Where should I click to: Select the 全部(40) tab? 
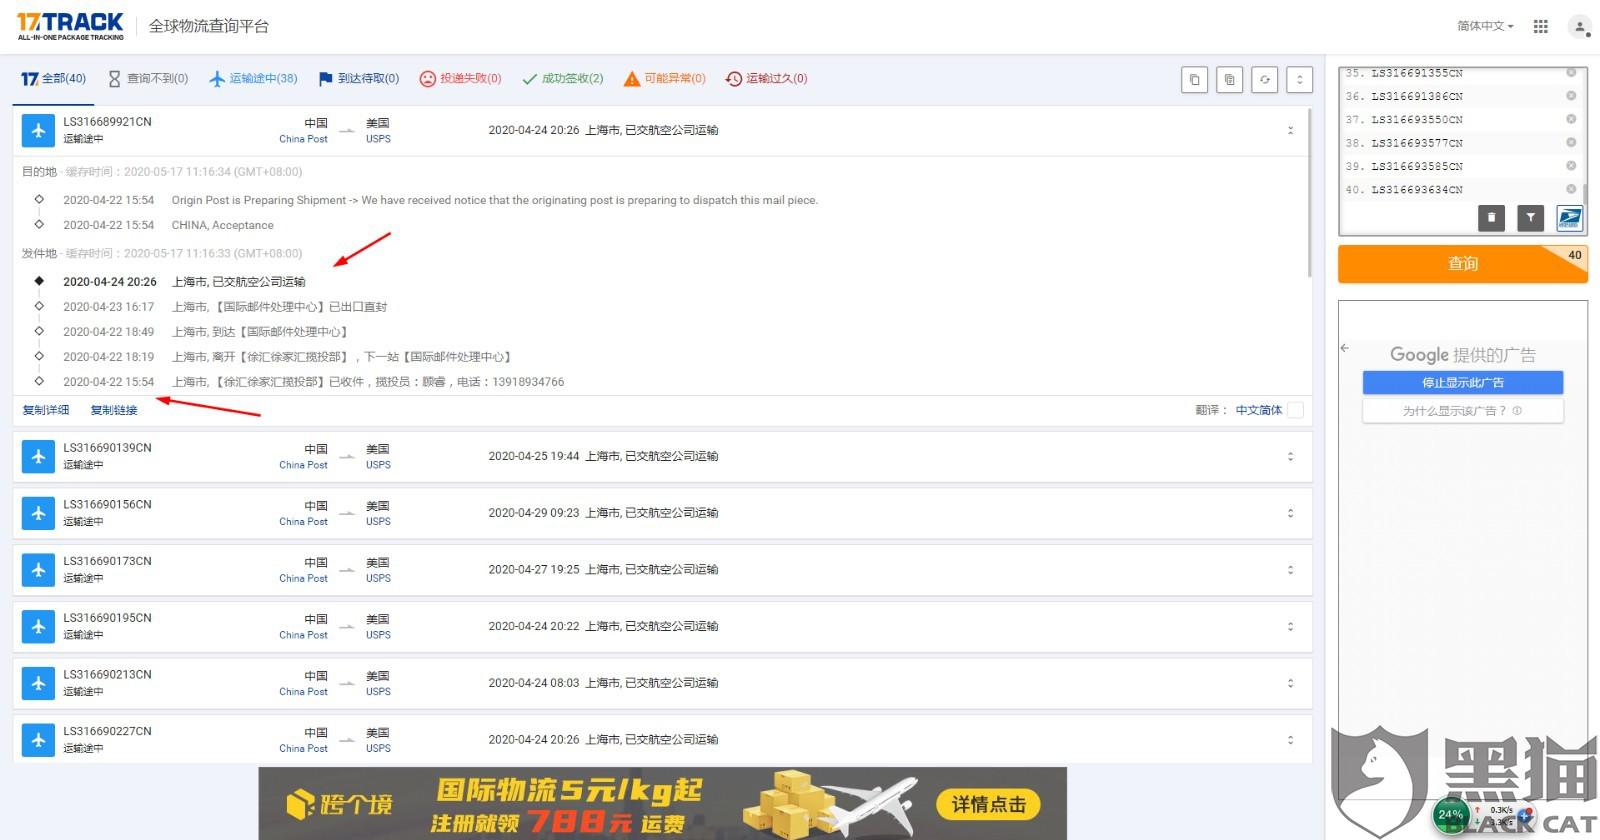tap(54, 79)
